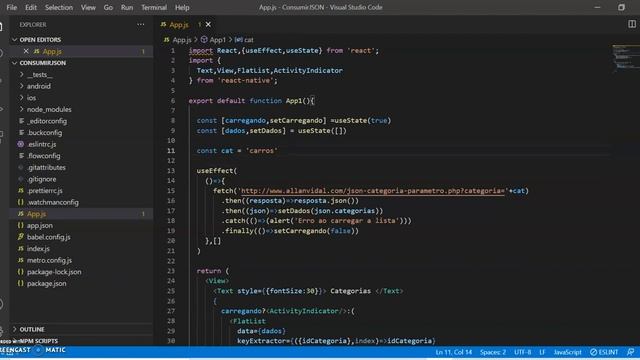Click the cat breadcrumb
Image resolution: width=640 pixels, height=360 pixels.
[249, 40]
